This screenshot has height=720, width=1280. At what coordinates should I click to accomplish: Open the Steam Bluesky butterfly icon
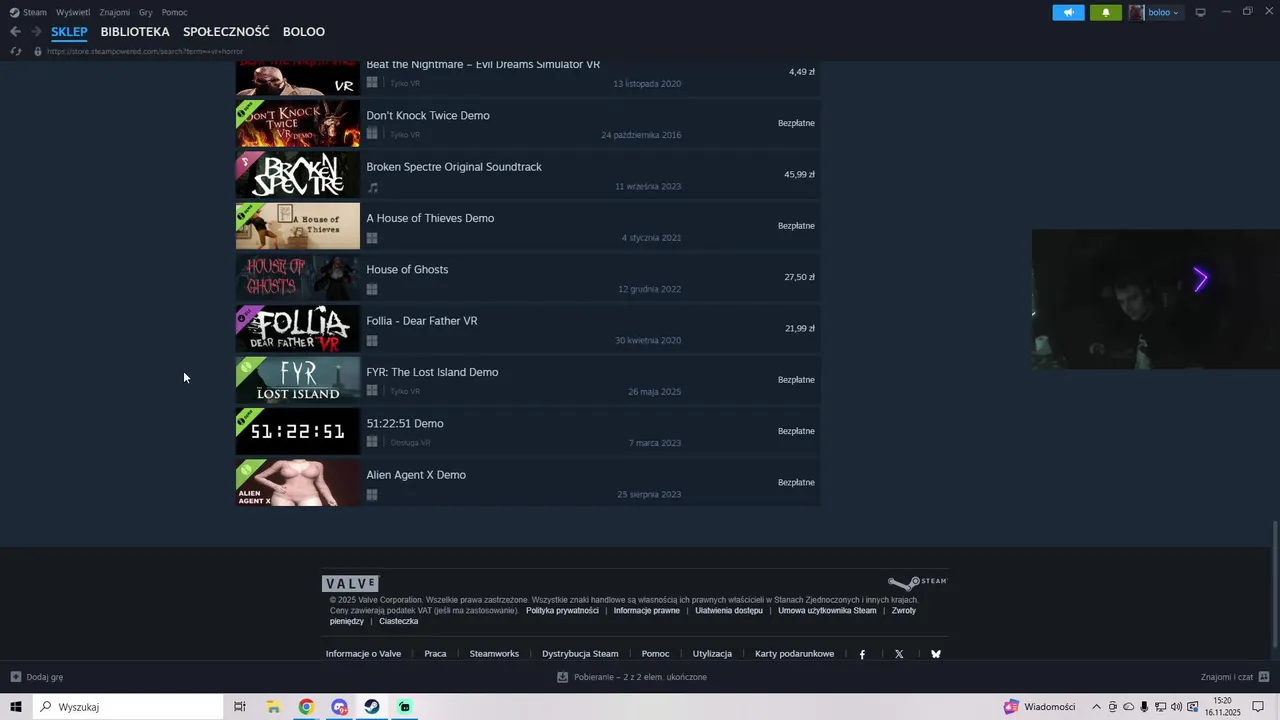click(936, 654)
